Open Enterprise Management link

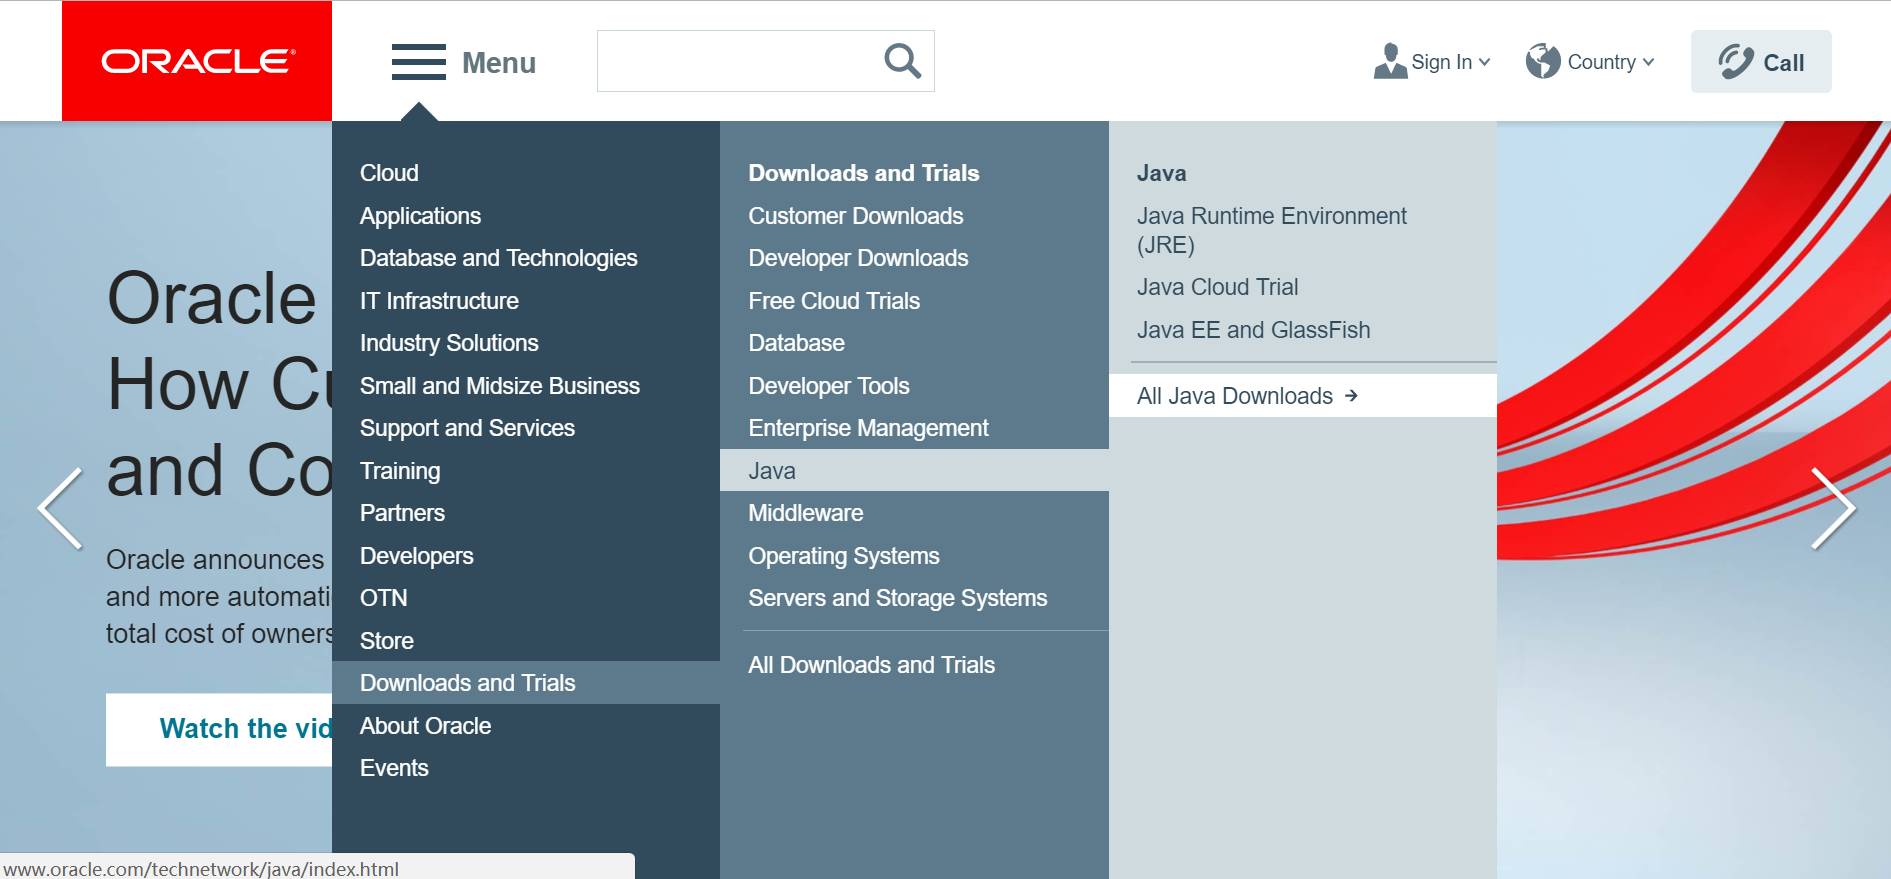(868, 428)
